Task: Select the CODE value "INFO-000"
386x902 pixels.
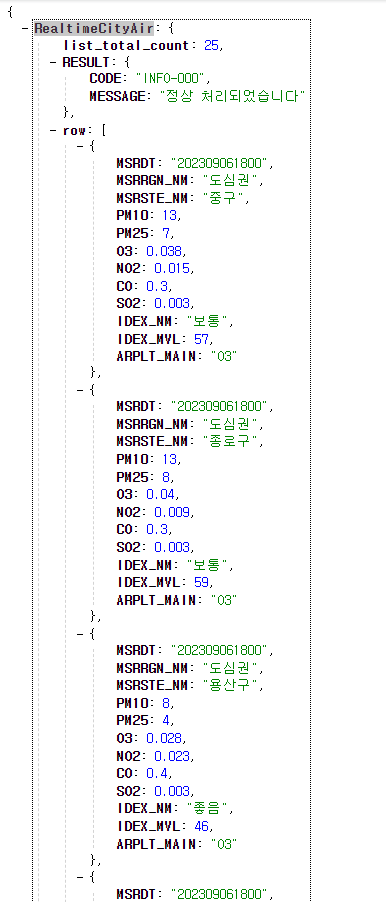Action: pyautogui.click(x=169, y=79)
